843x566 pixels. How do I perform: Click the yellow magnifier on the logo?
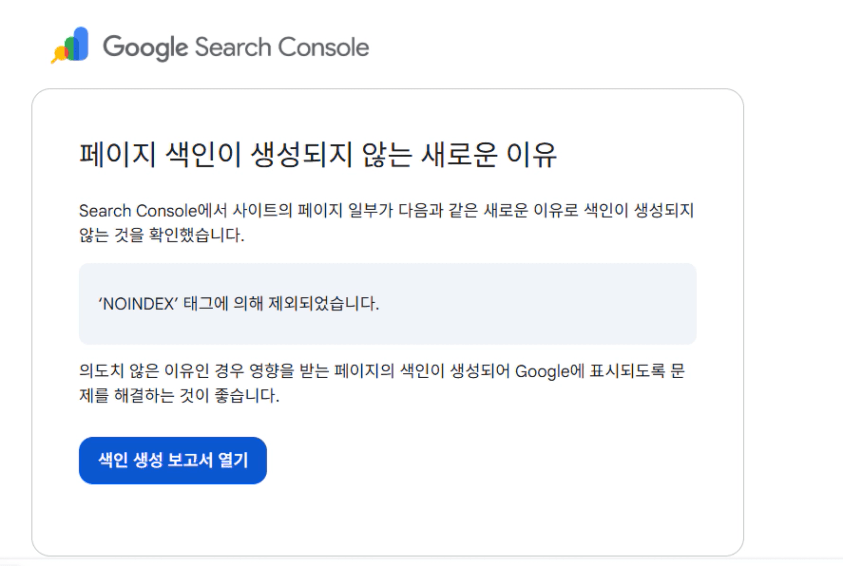[x=59, y=55]
